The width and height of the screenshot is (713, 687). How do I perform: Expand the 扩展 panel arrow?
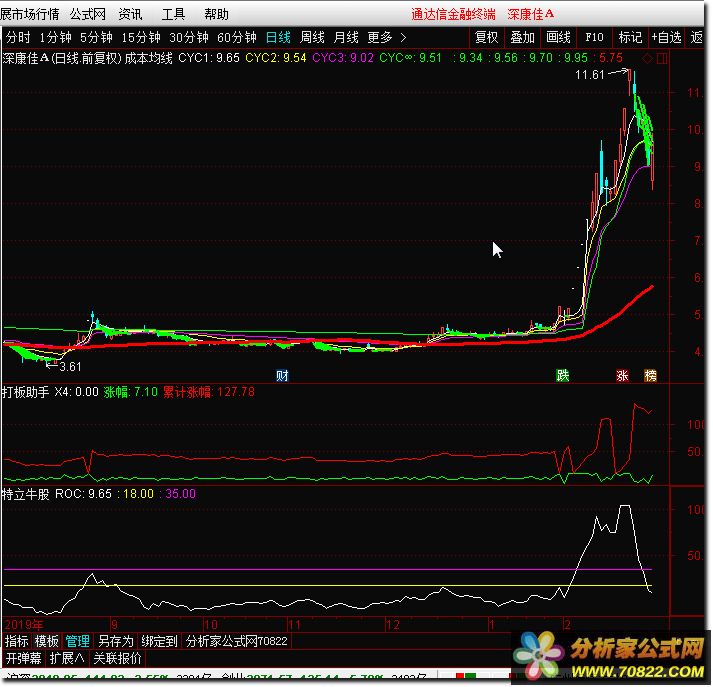pyautogui.click(x=67, y=659)
